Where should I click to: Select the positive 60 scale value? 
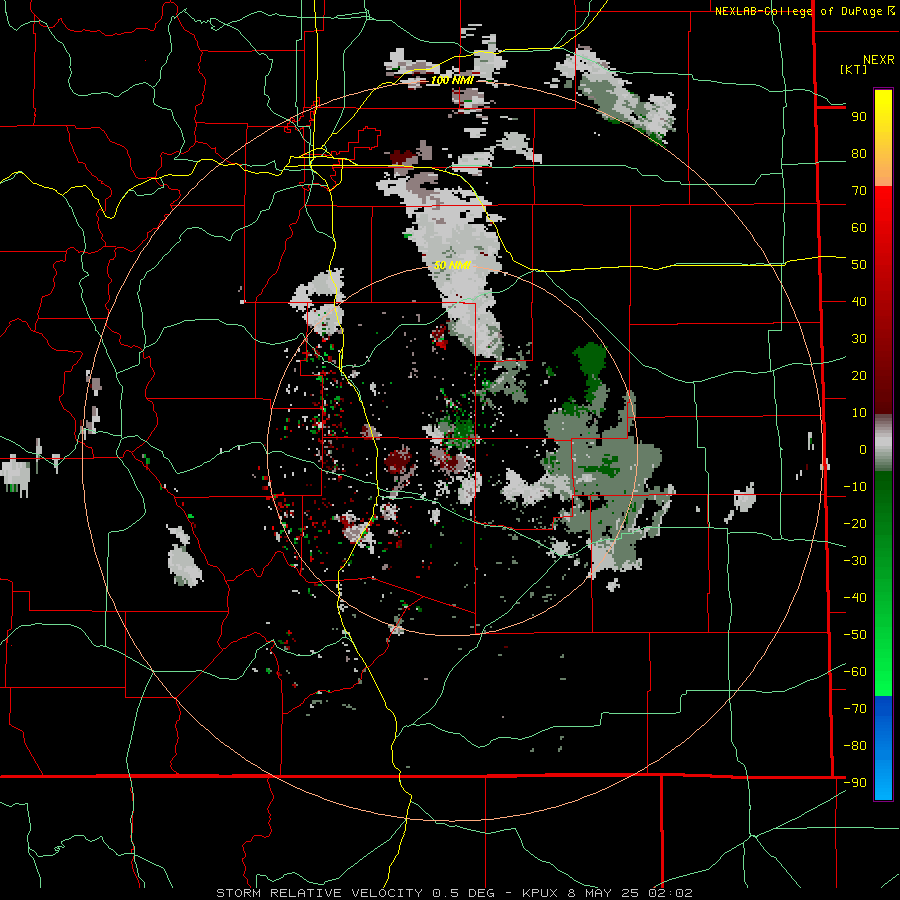859,228
